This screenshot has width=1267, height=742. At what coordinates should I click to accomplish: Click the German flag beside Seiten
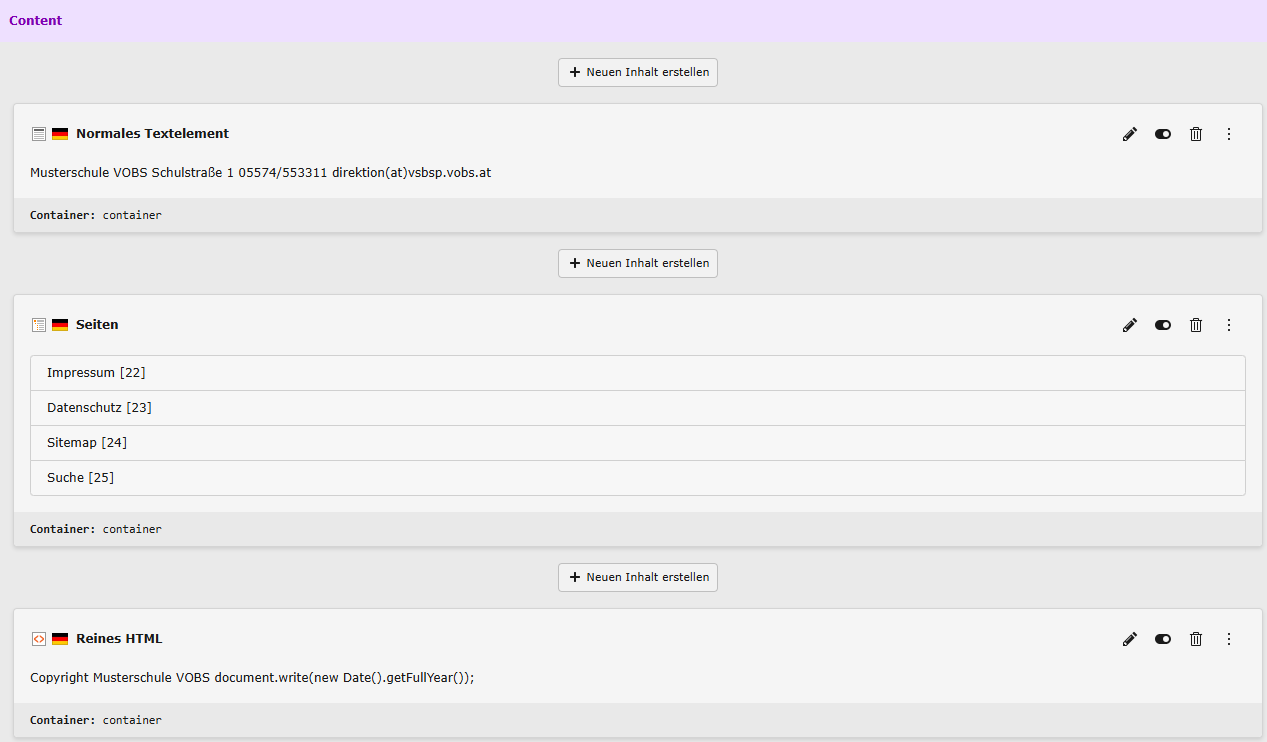coord(60,325)
